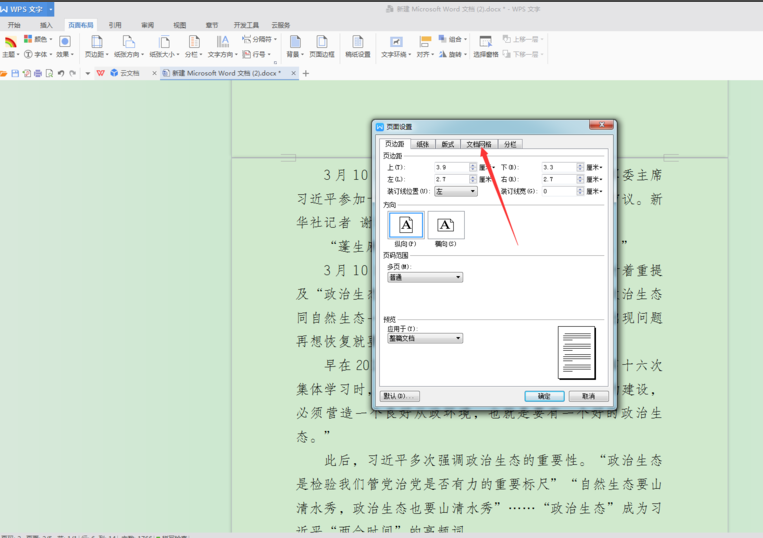The width and height of the screenshot is (763, 538).
Task: Switch to the 文档网格 tab in dialog
Action: click(479, 144)
